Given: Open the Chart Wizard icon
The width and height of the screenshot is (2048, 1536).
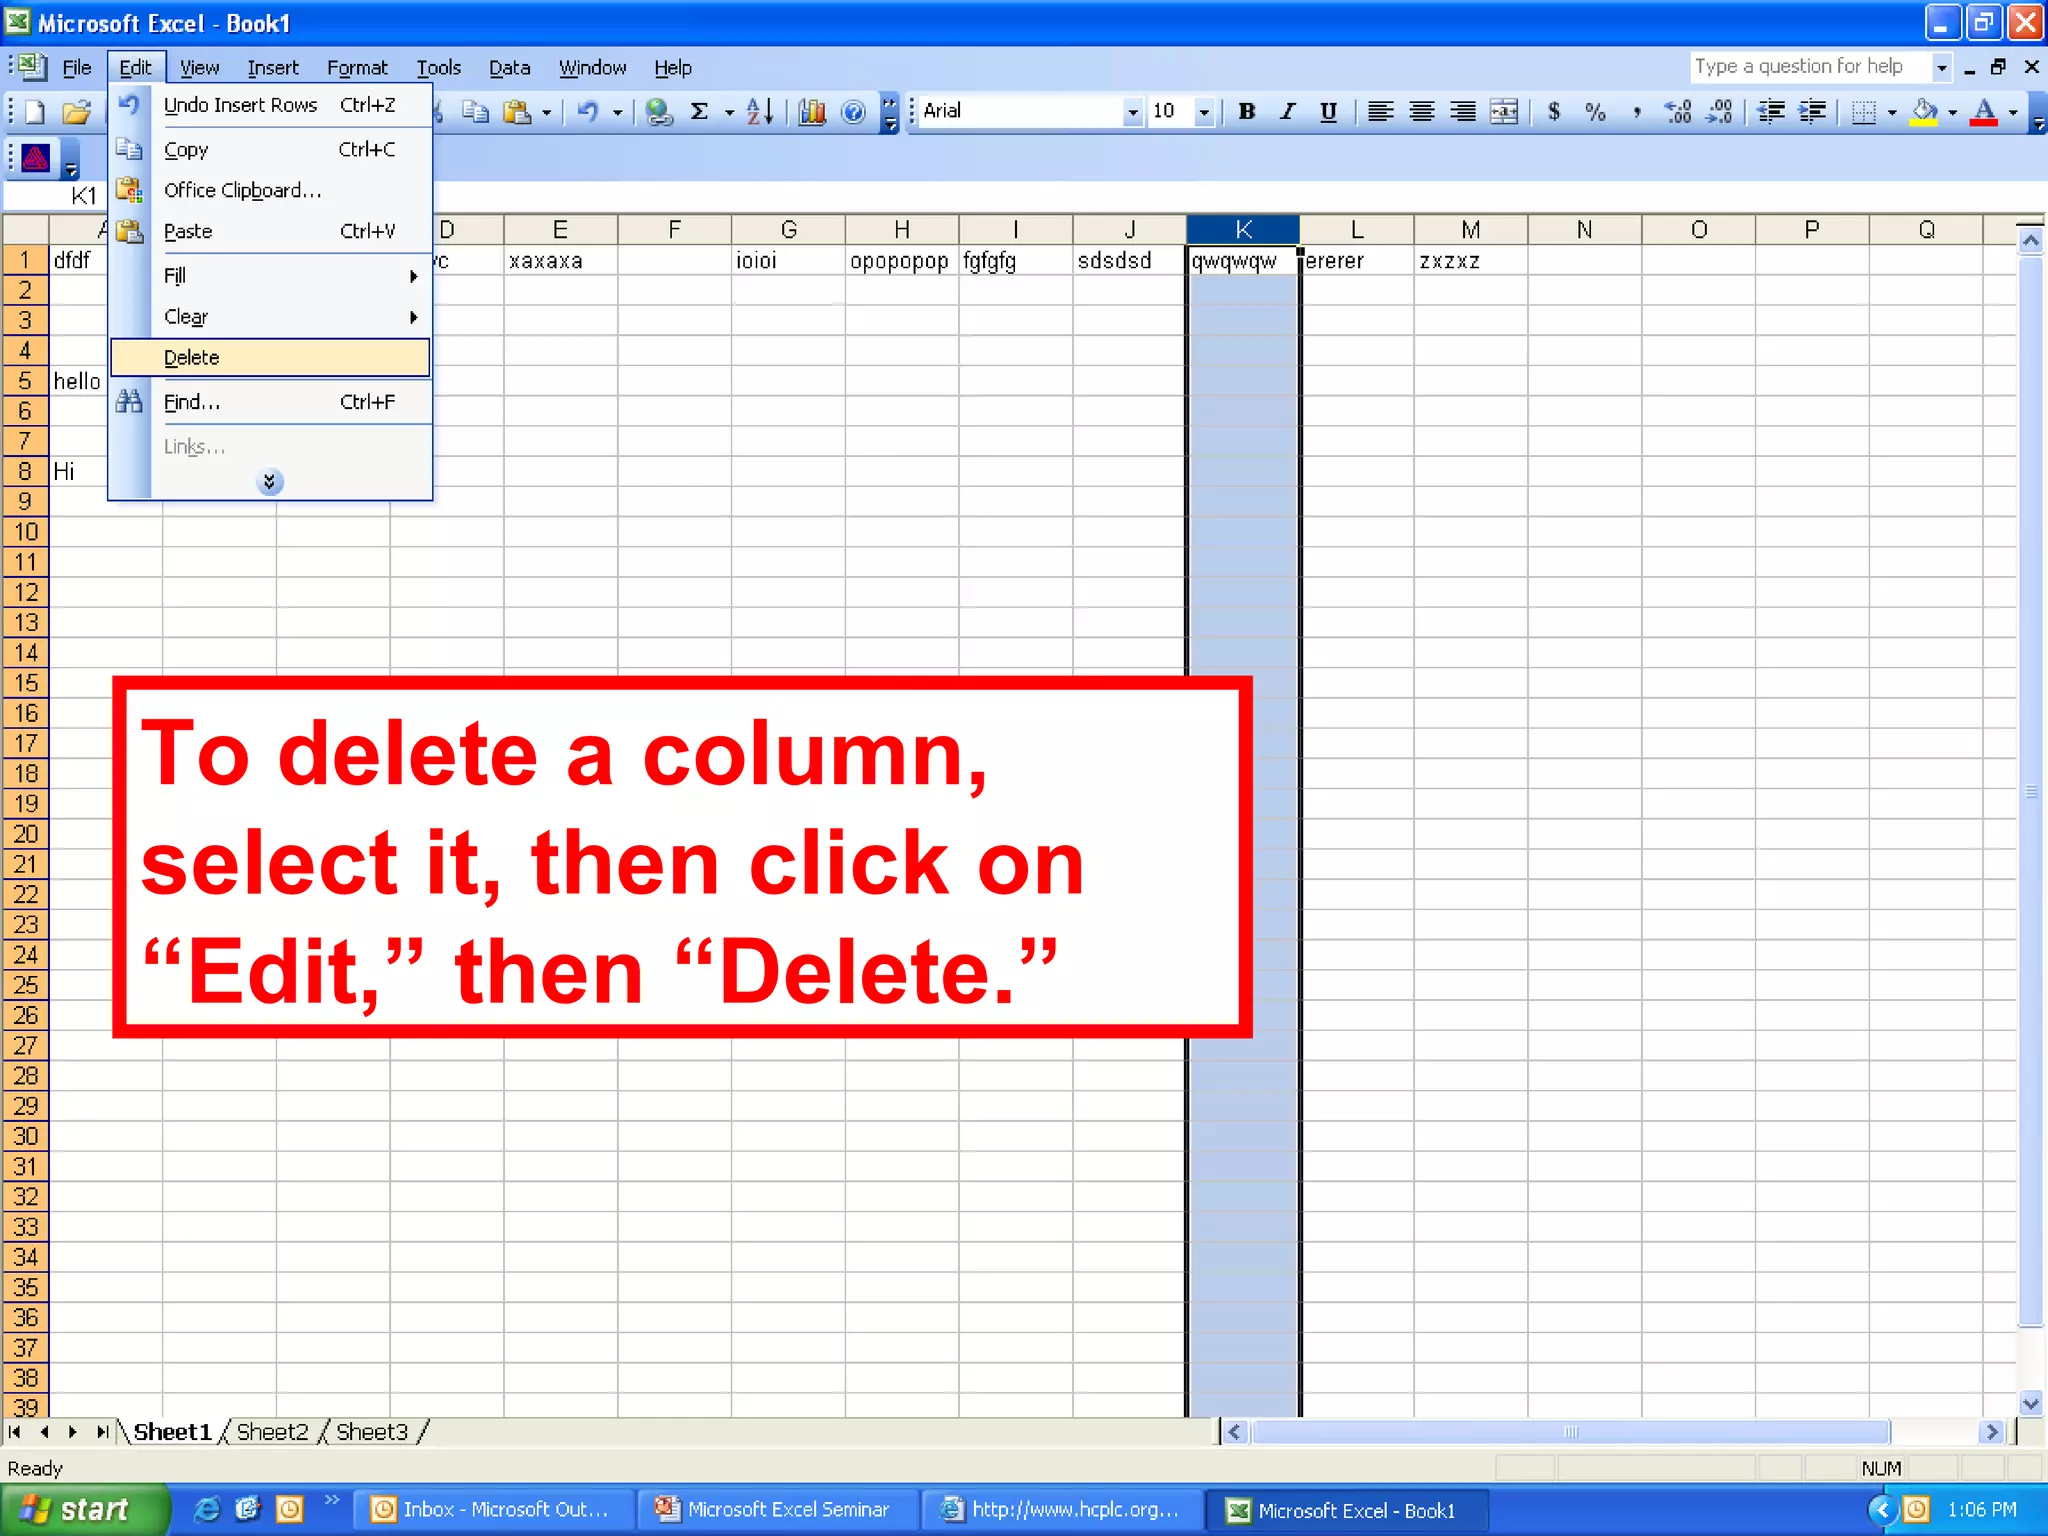Looking at the screenshot, I should coord(812,112).
